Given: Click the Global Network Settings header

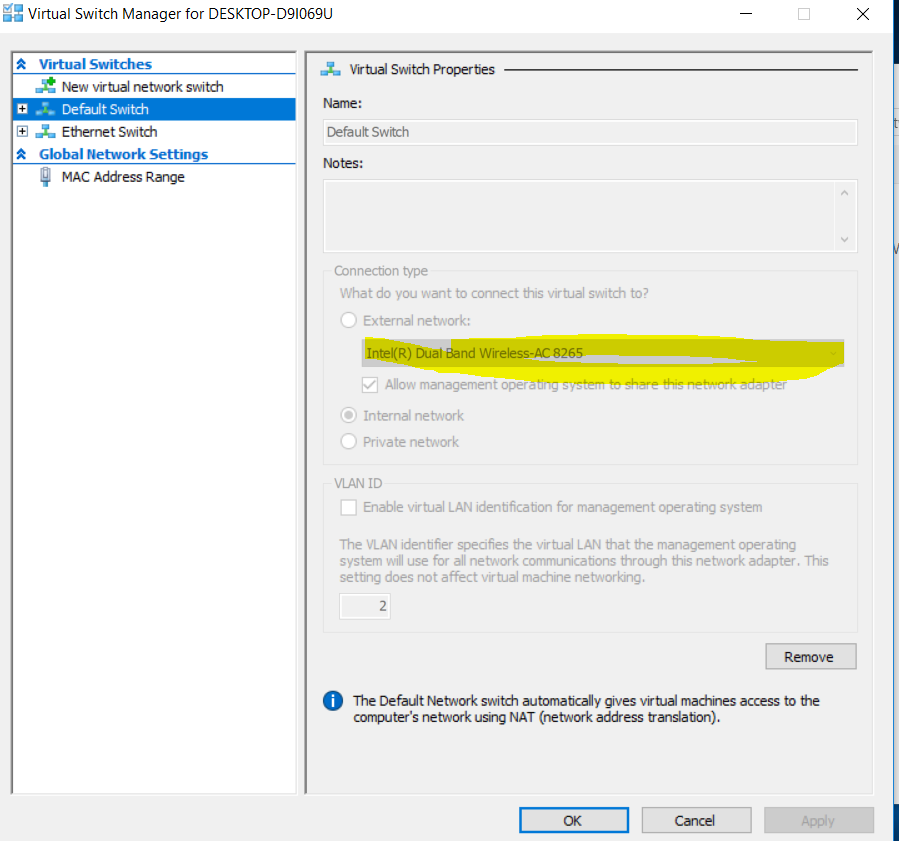Looking at the screenshot, I should coord(123,154).
